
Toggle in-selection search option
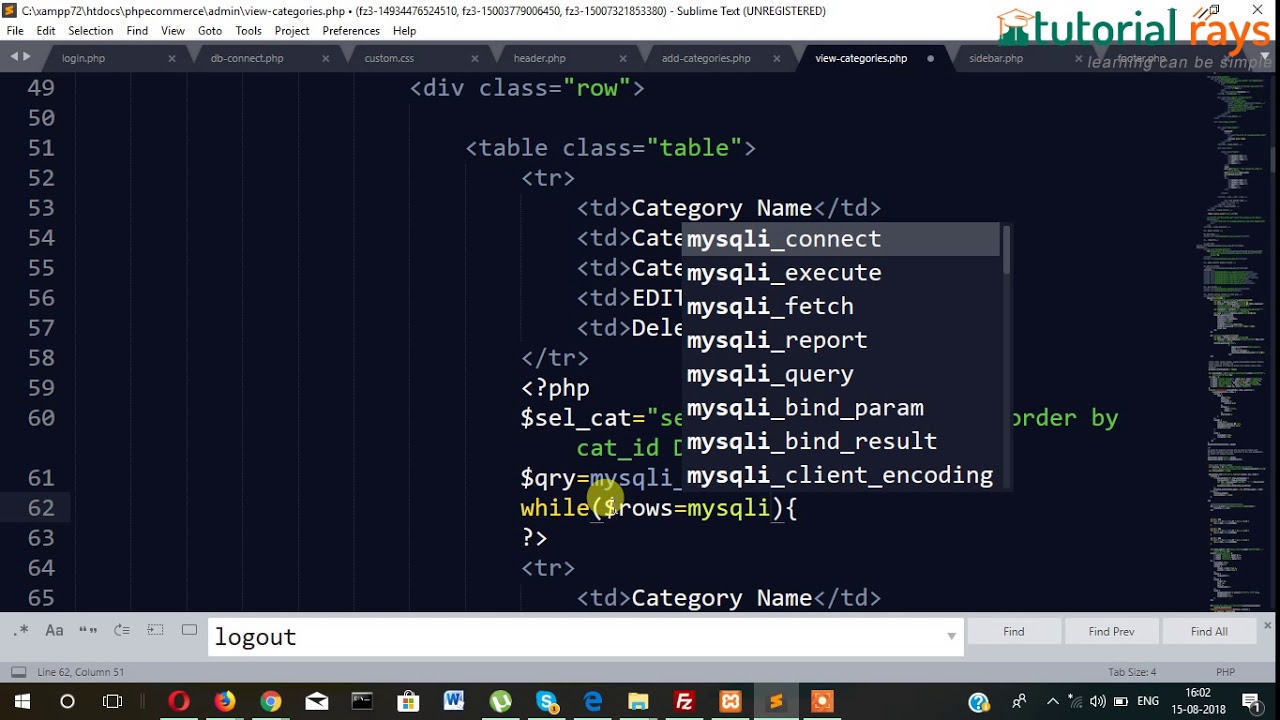click(155, 631)
